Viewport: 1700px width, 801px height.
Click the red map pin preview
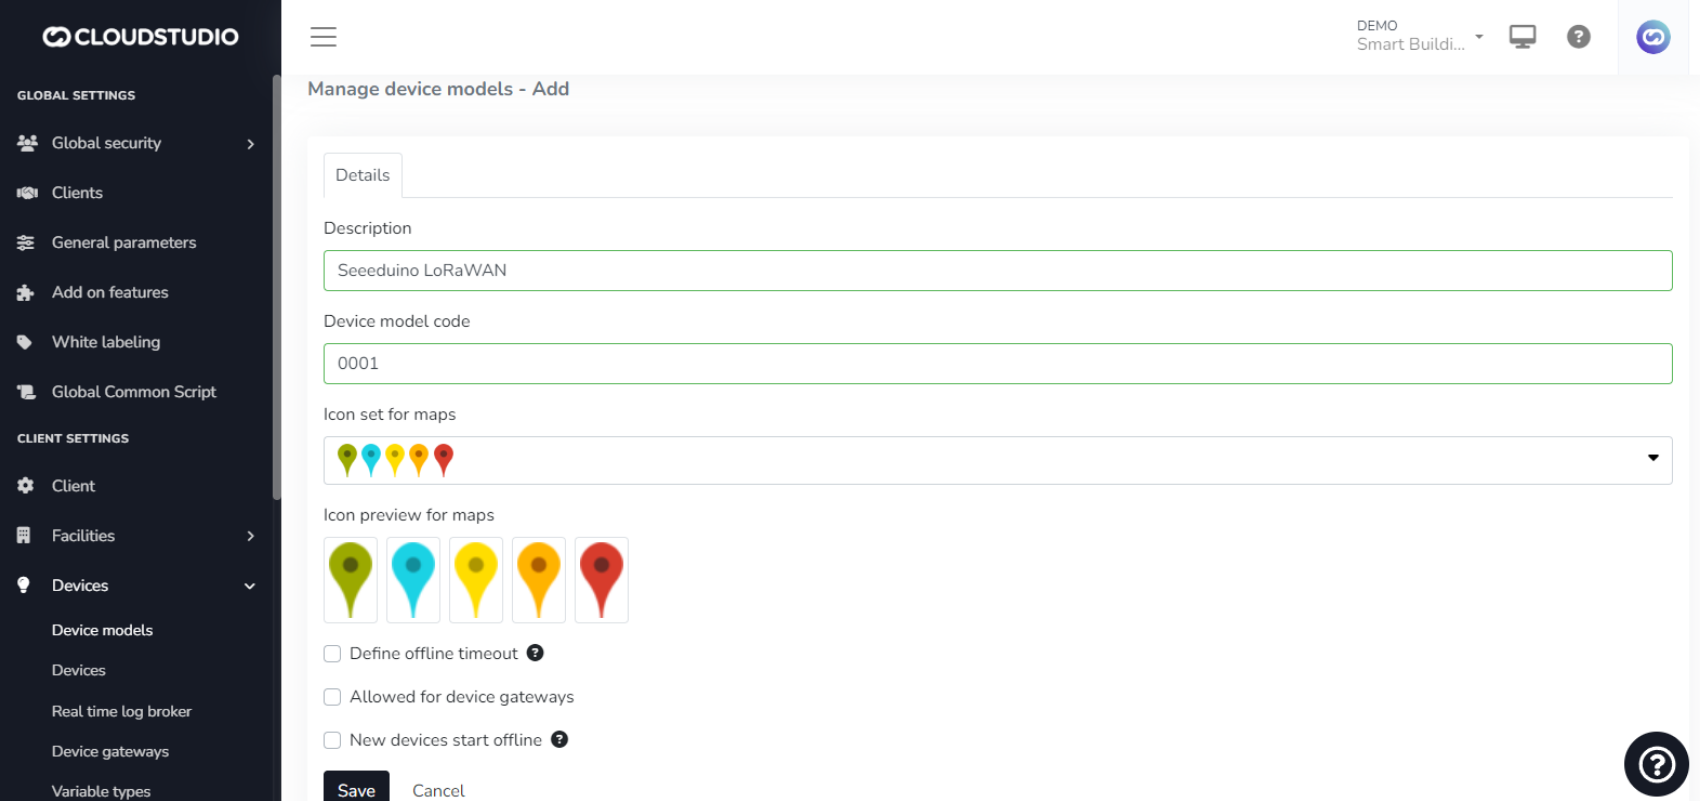(601, 580)
